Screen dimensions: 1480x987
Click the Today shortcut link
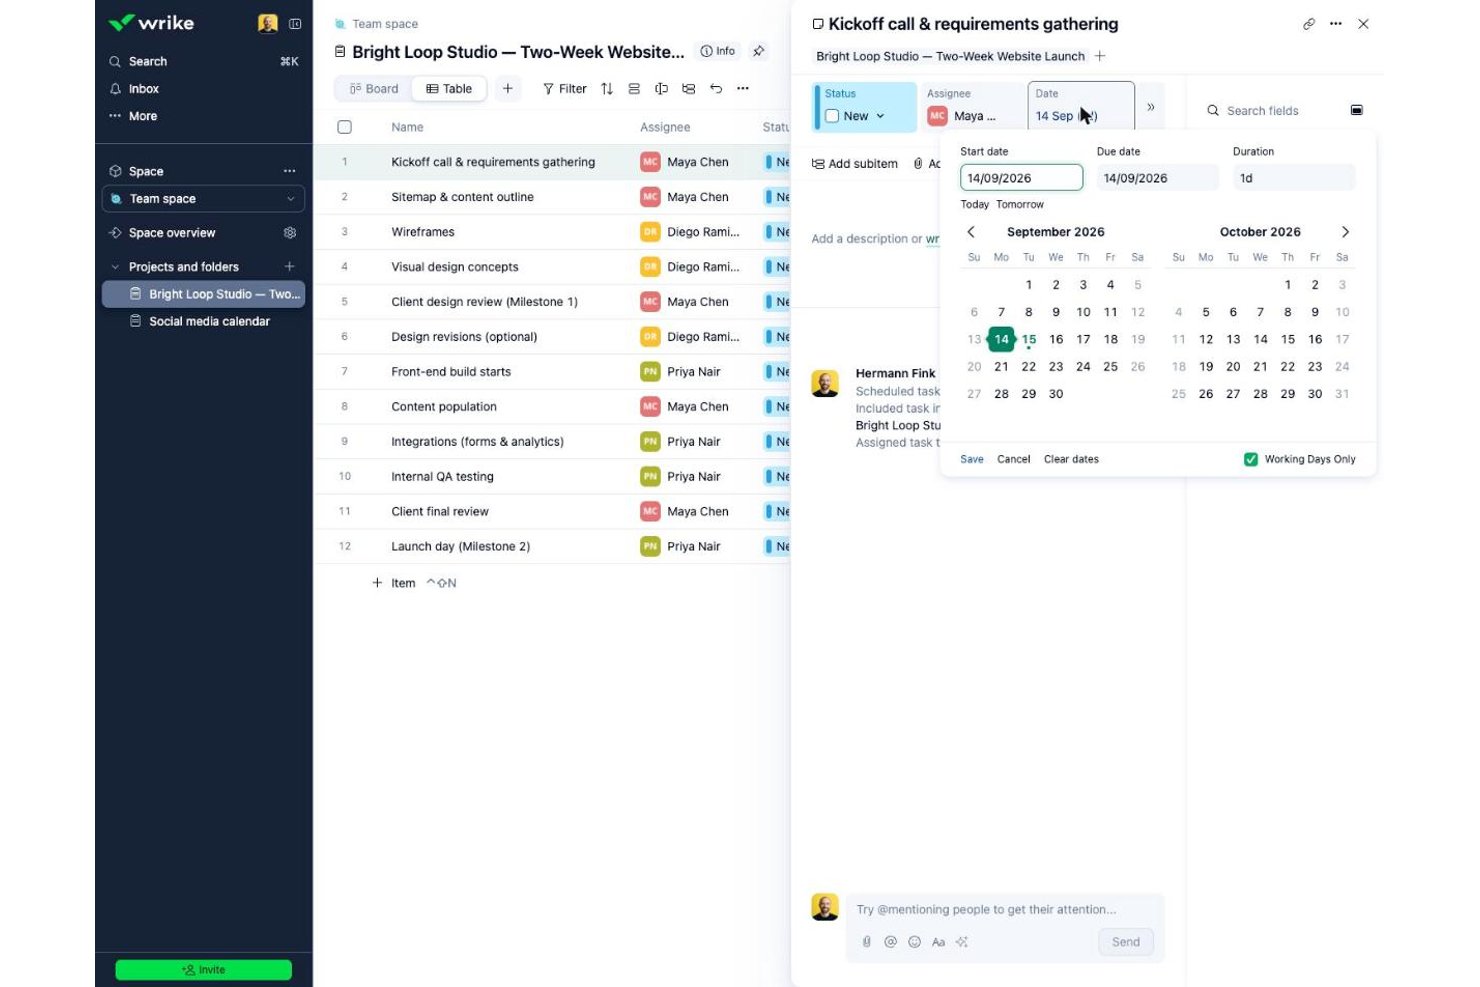pyautogui.click(x=975, y=204)
